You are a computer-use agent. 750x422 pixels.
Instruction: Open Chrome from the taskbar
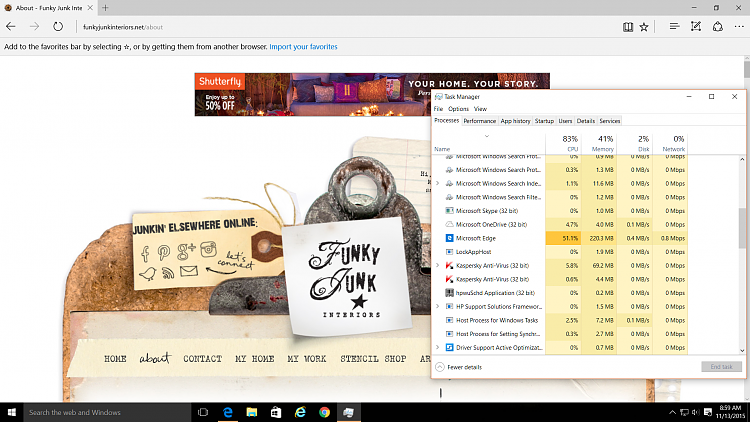(324, 412)
